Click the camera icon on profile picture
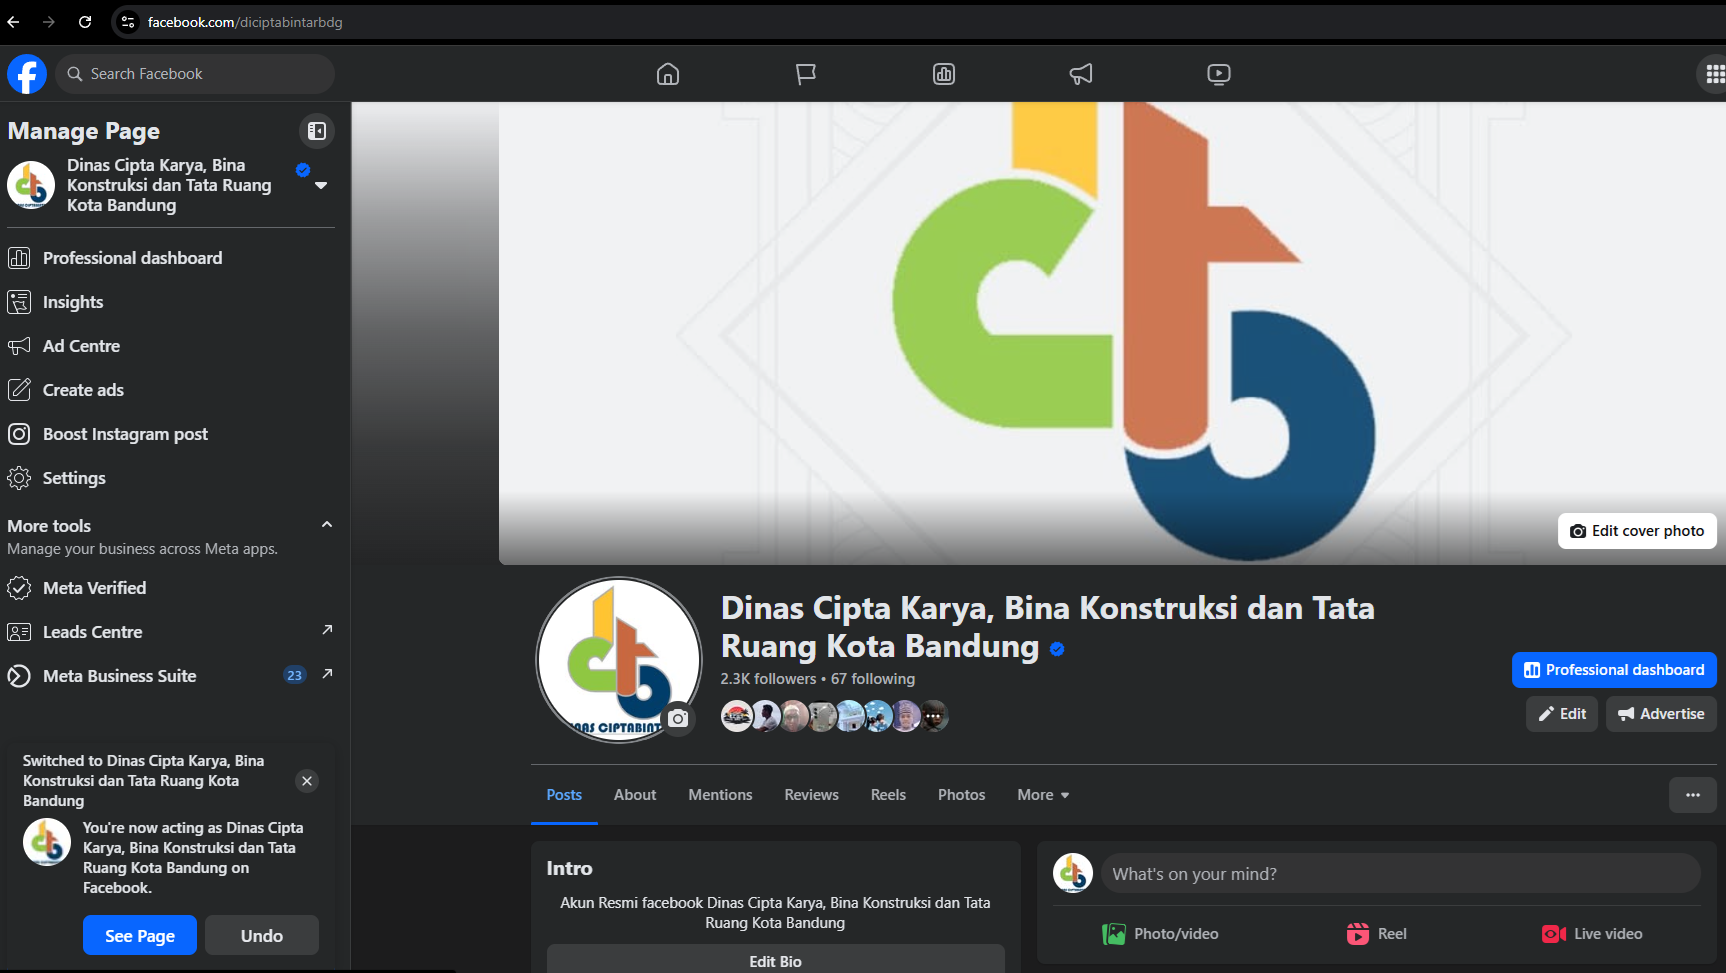The height and width of the screenshot is (973, 1726). pyautogui.click(x=678, y=718)
